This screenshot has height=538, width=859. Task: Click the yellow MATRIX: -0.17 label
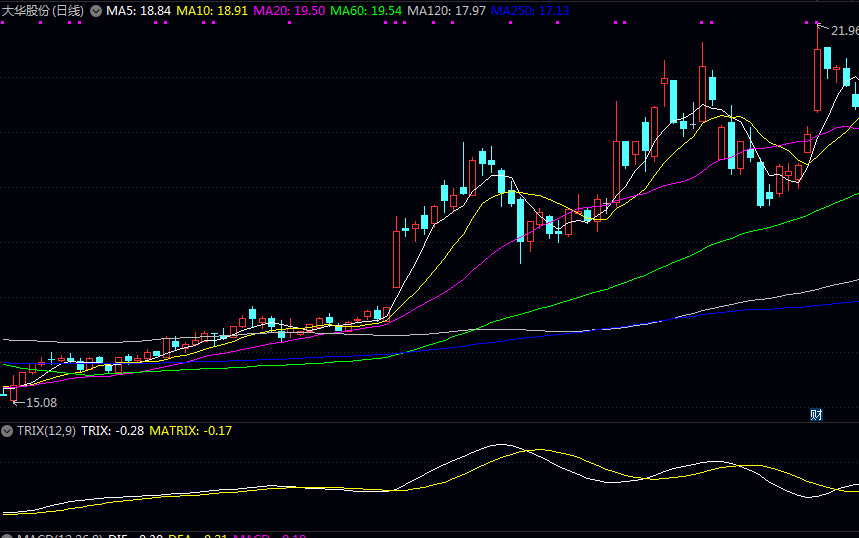tap(190, 430)
